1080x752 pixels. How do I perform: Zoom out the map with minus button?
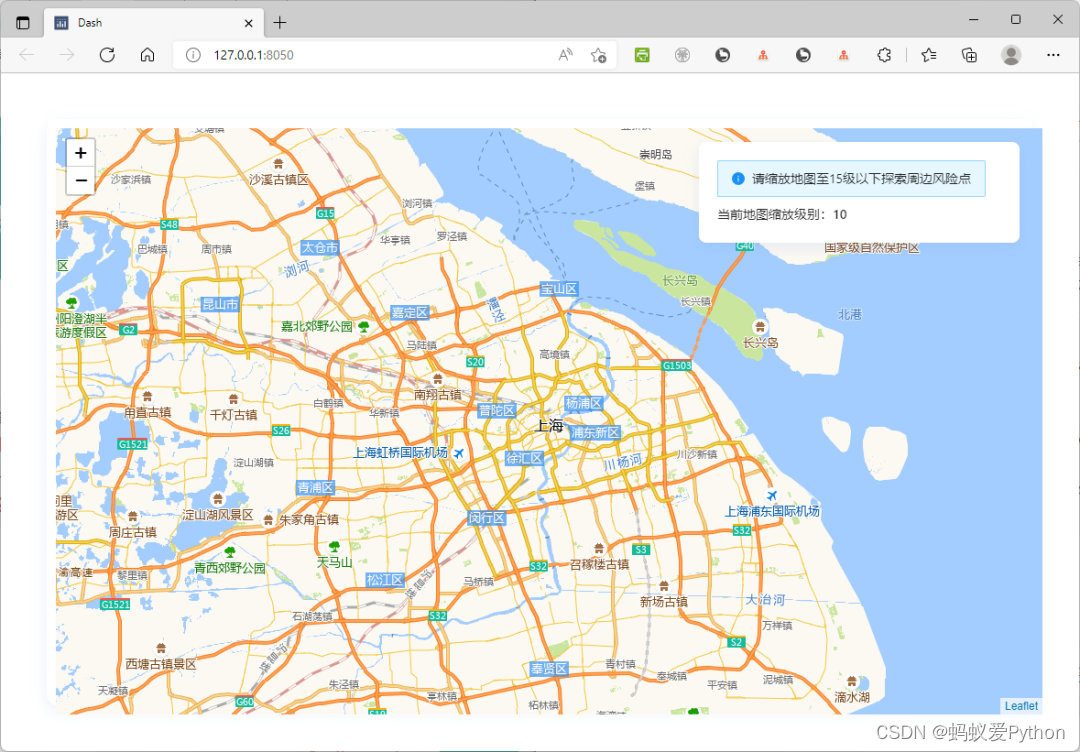tap(81, 180)
